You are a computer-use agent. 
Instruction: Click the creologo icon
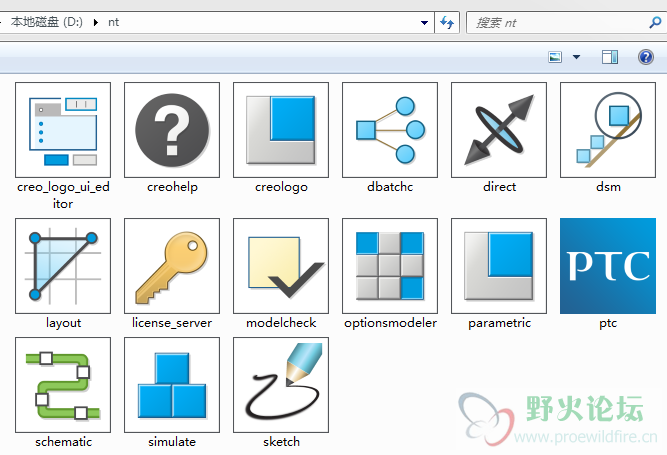coord(281,130)
